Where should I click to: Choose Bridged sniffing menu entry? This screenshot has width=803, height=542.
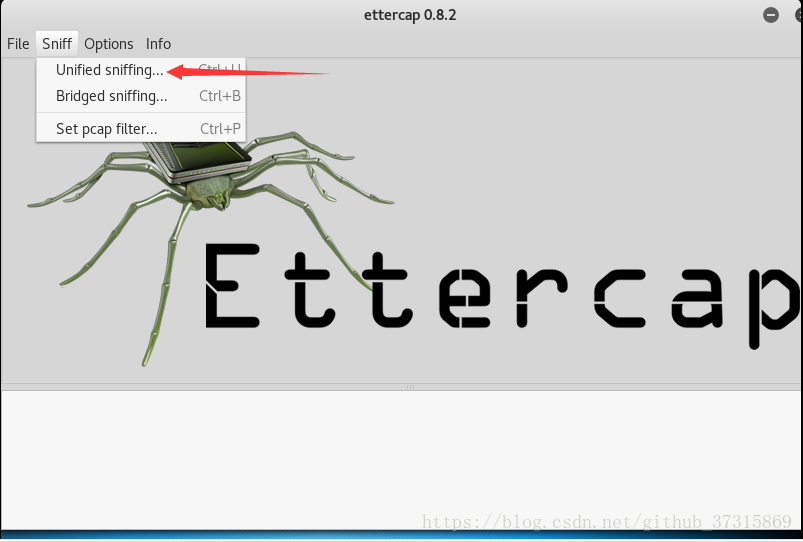point(141,96)
